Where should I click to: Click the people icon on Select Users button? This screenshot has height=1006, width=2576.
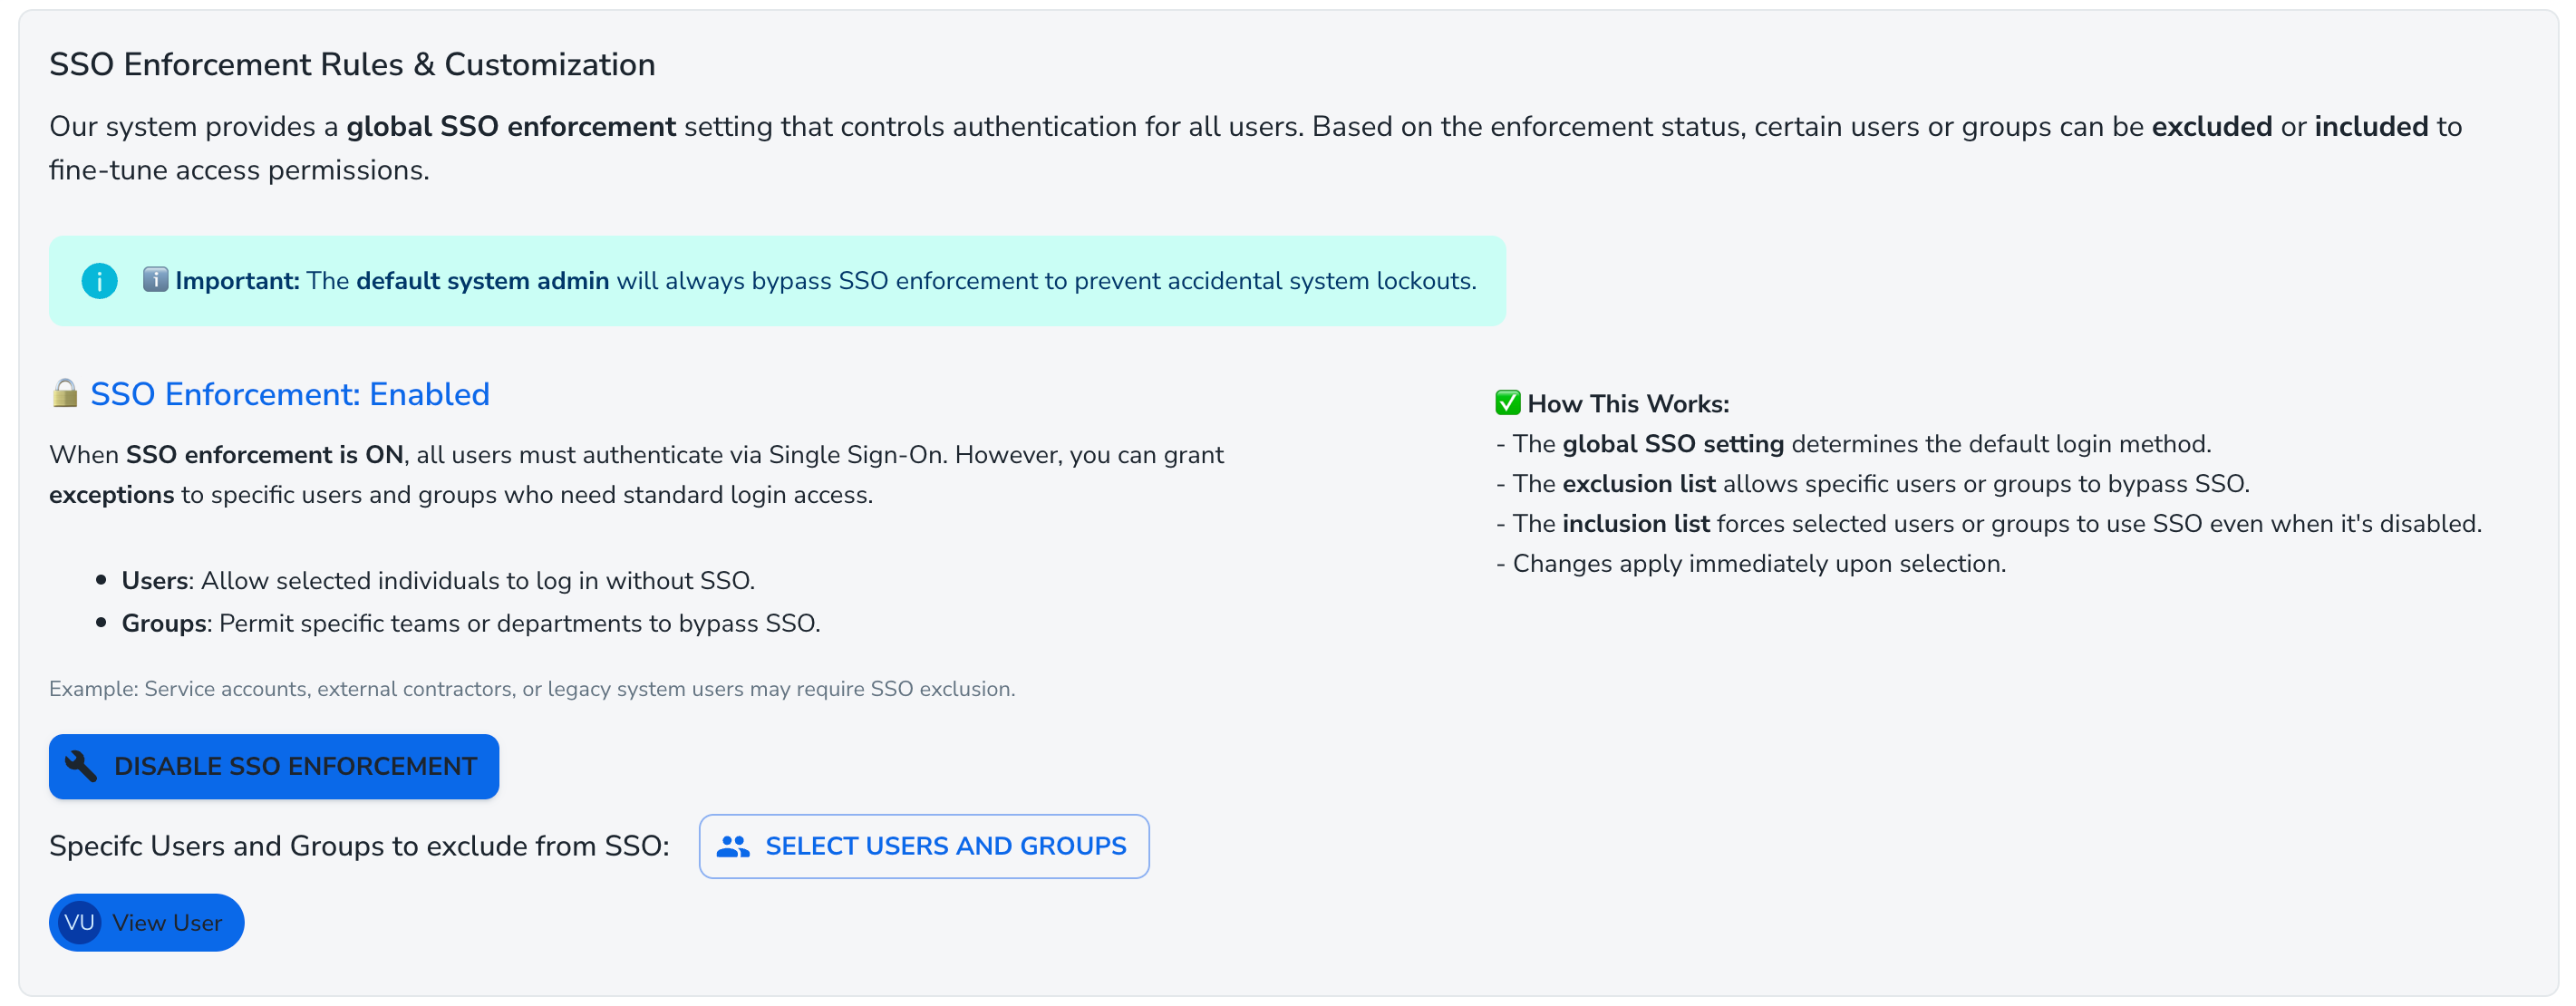coord(733,846)
